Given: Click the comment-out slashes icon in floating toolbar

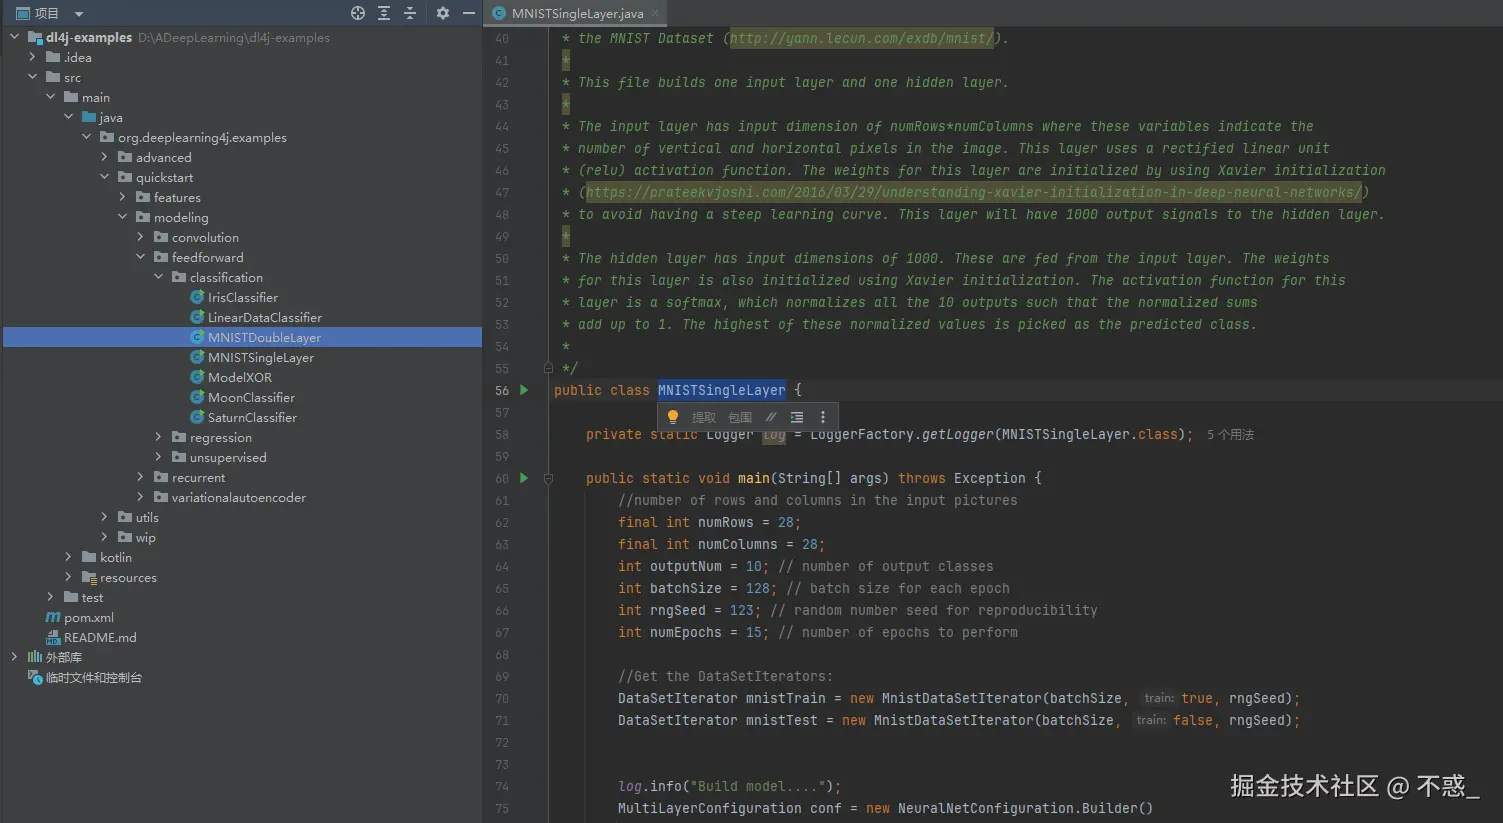Looking at the screenshot, I should (771, 417).
